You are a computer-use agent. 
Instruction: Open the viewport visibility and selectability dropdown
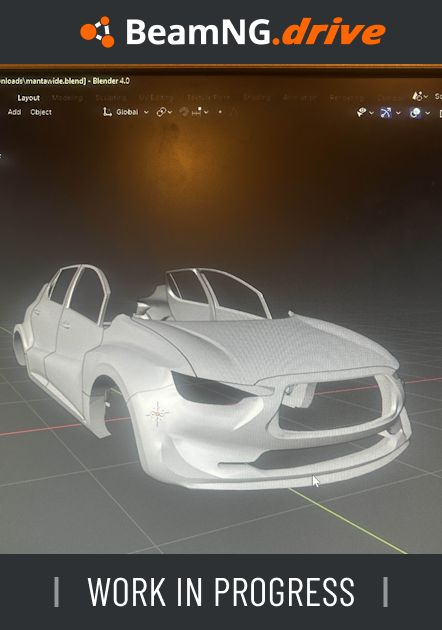click(x=365, y=112)
